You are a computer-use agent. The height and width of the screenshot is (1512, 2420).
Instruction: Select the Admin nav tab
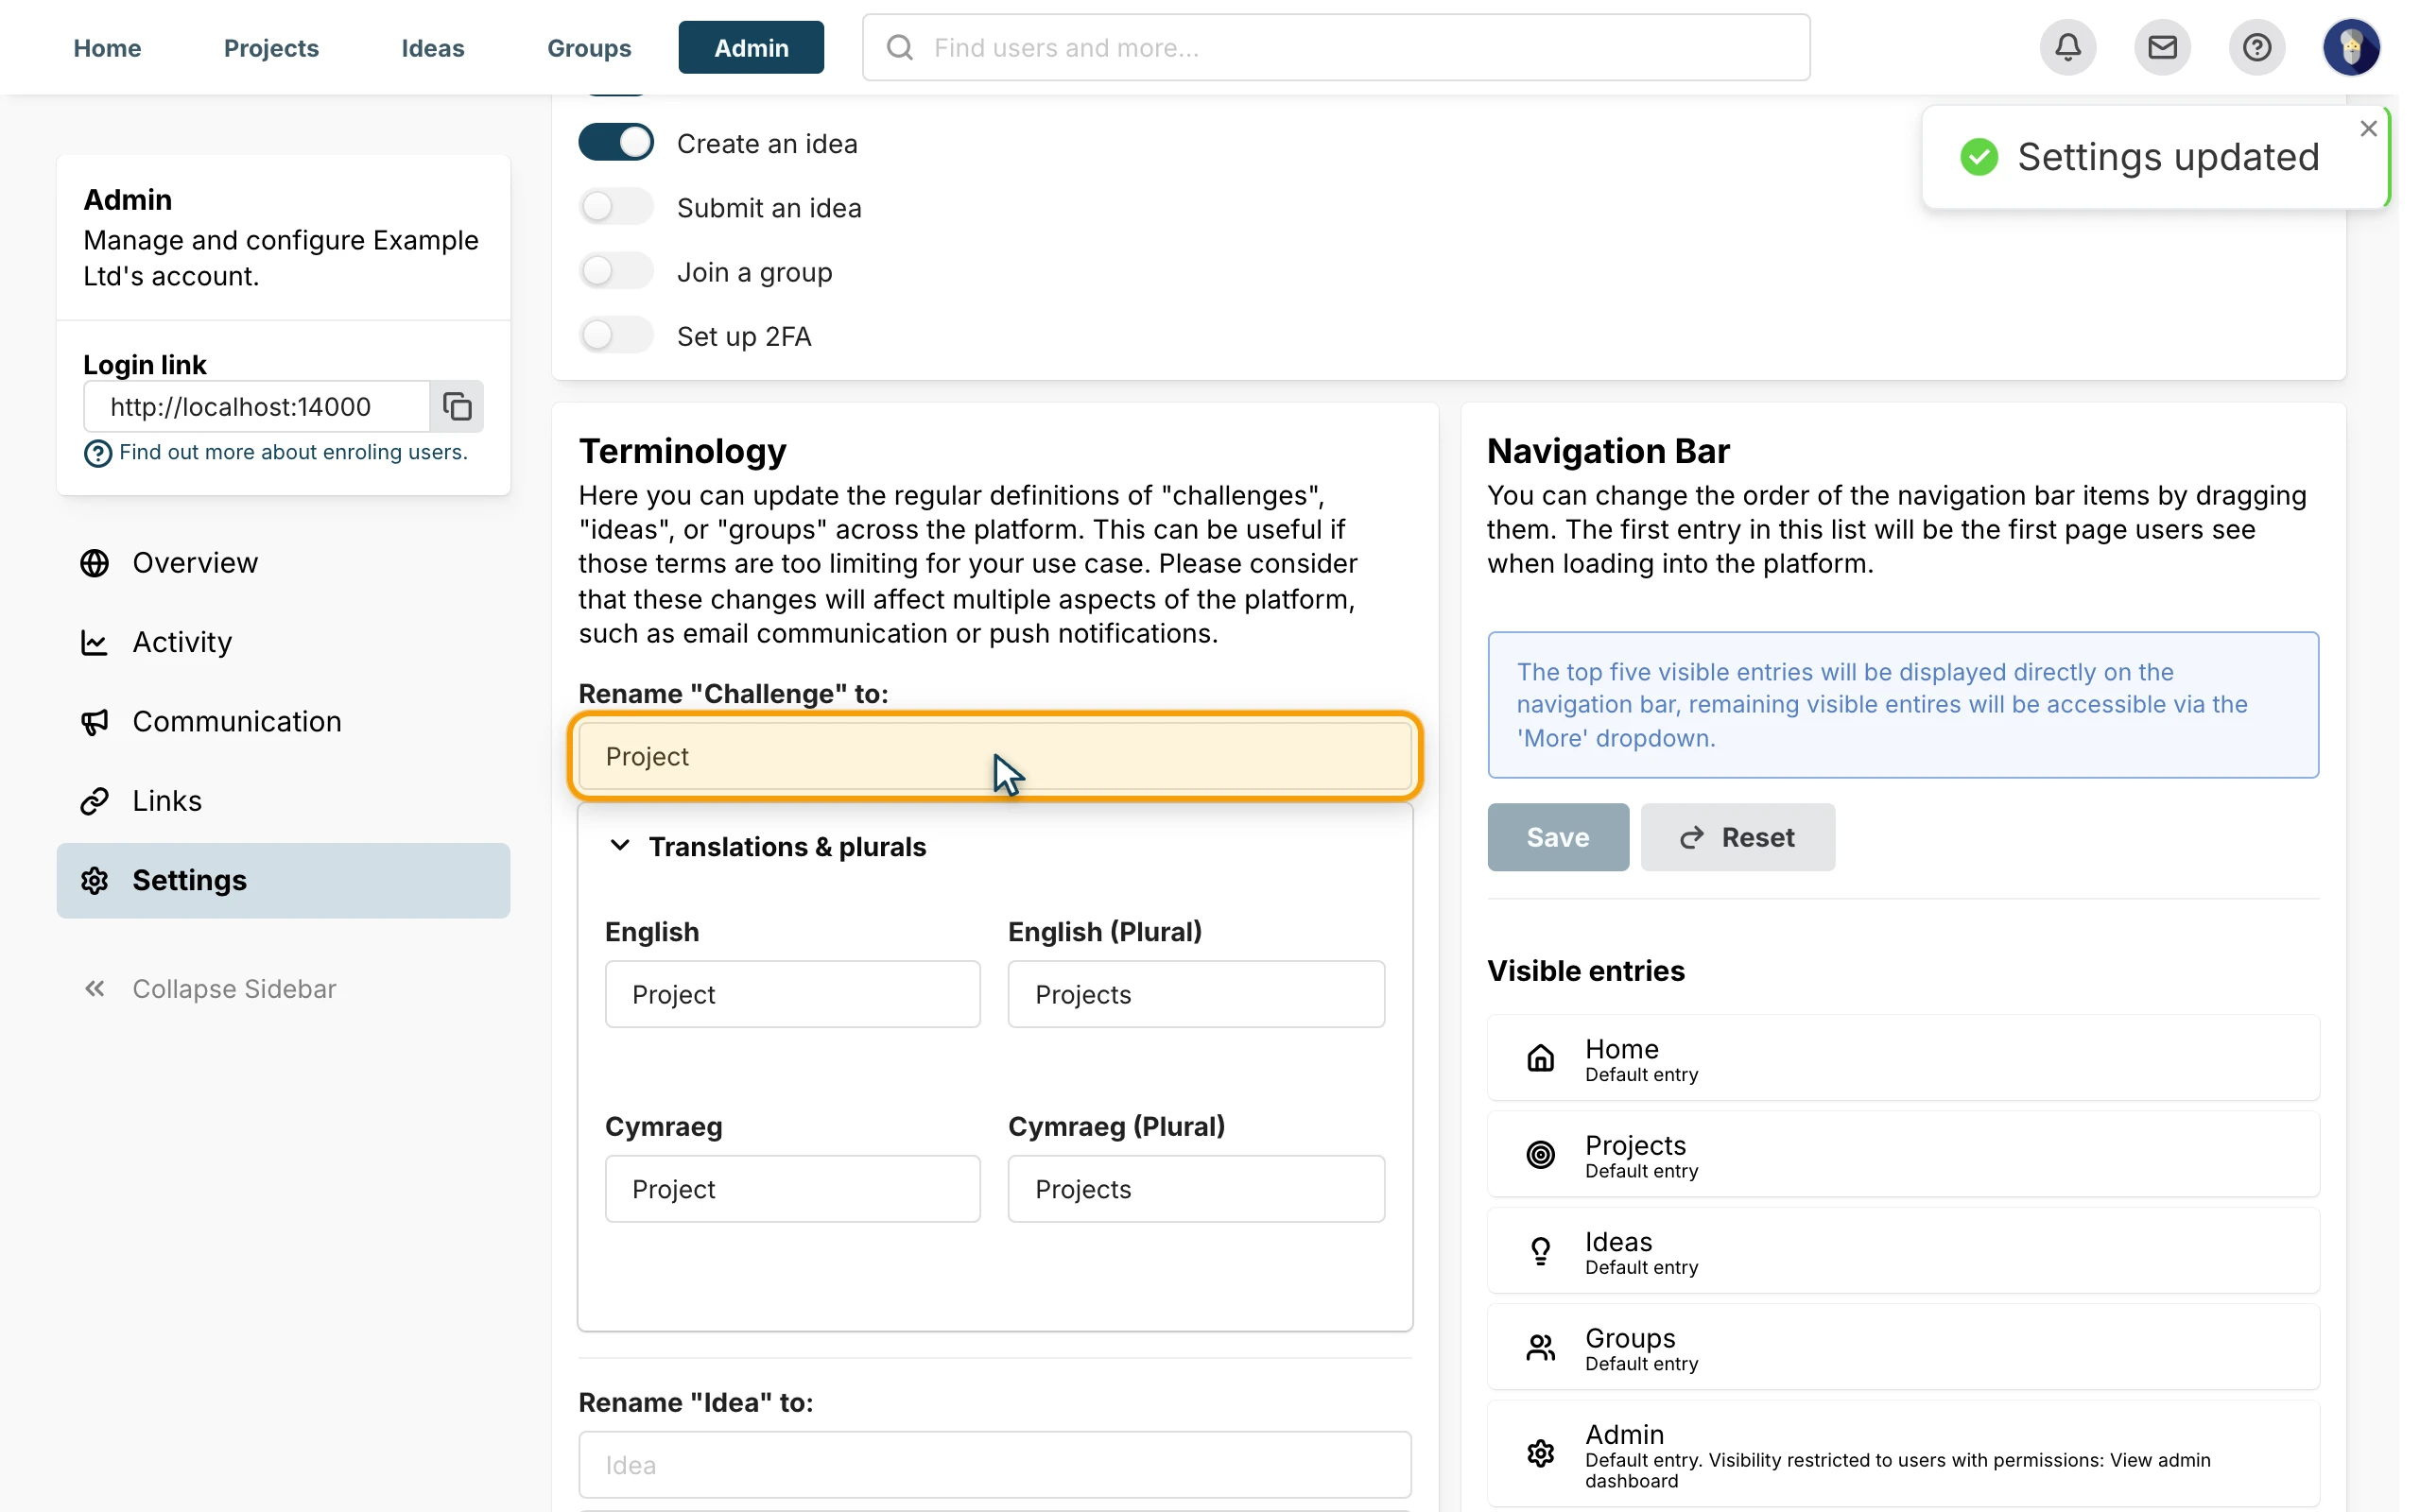[751, 48]
